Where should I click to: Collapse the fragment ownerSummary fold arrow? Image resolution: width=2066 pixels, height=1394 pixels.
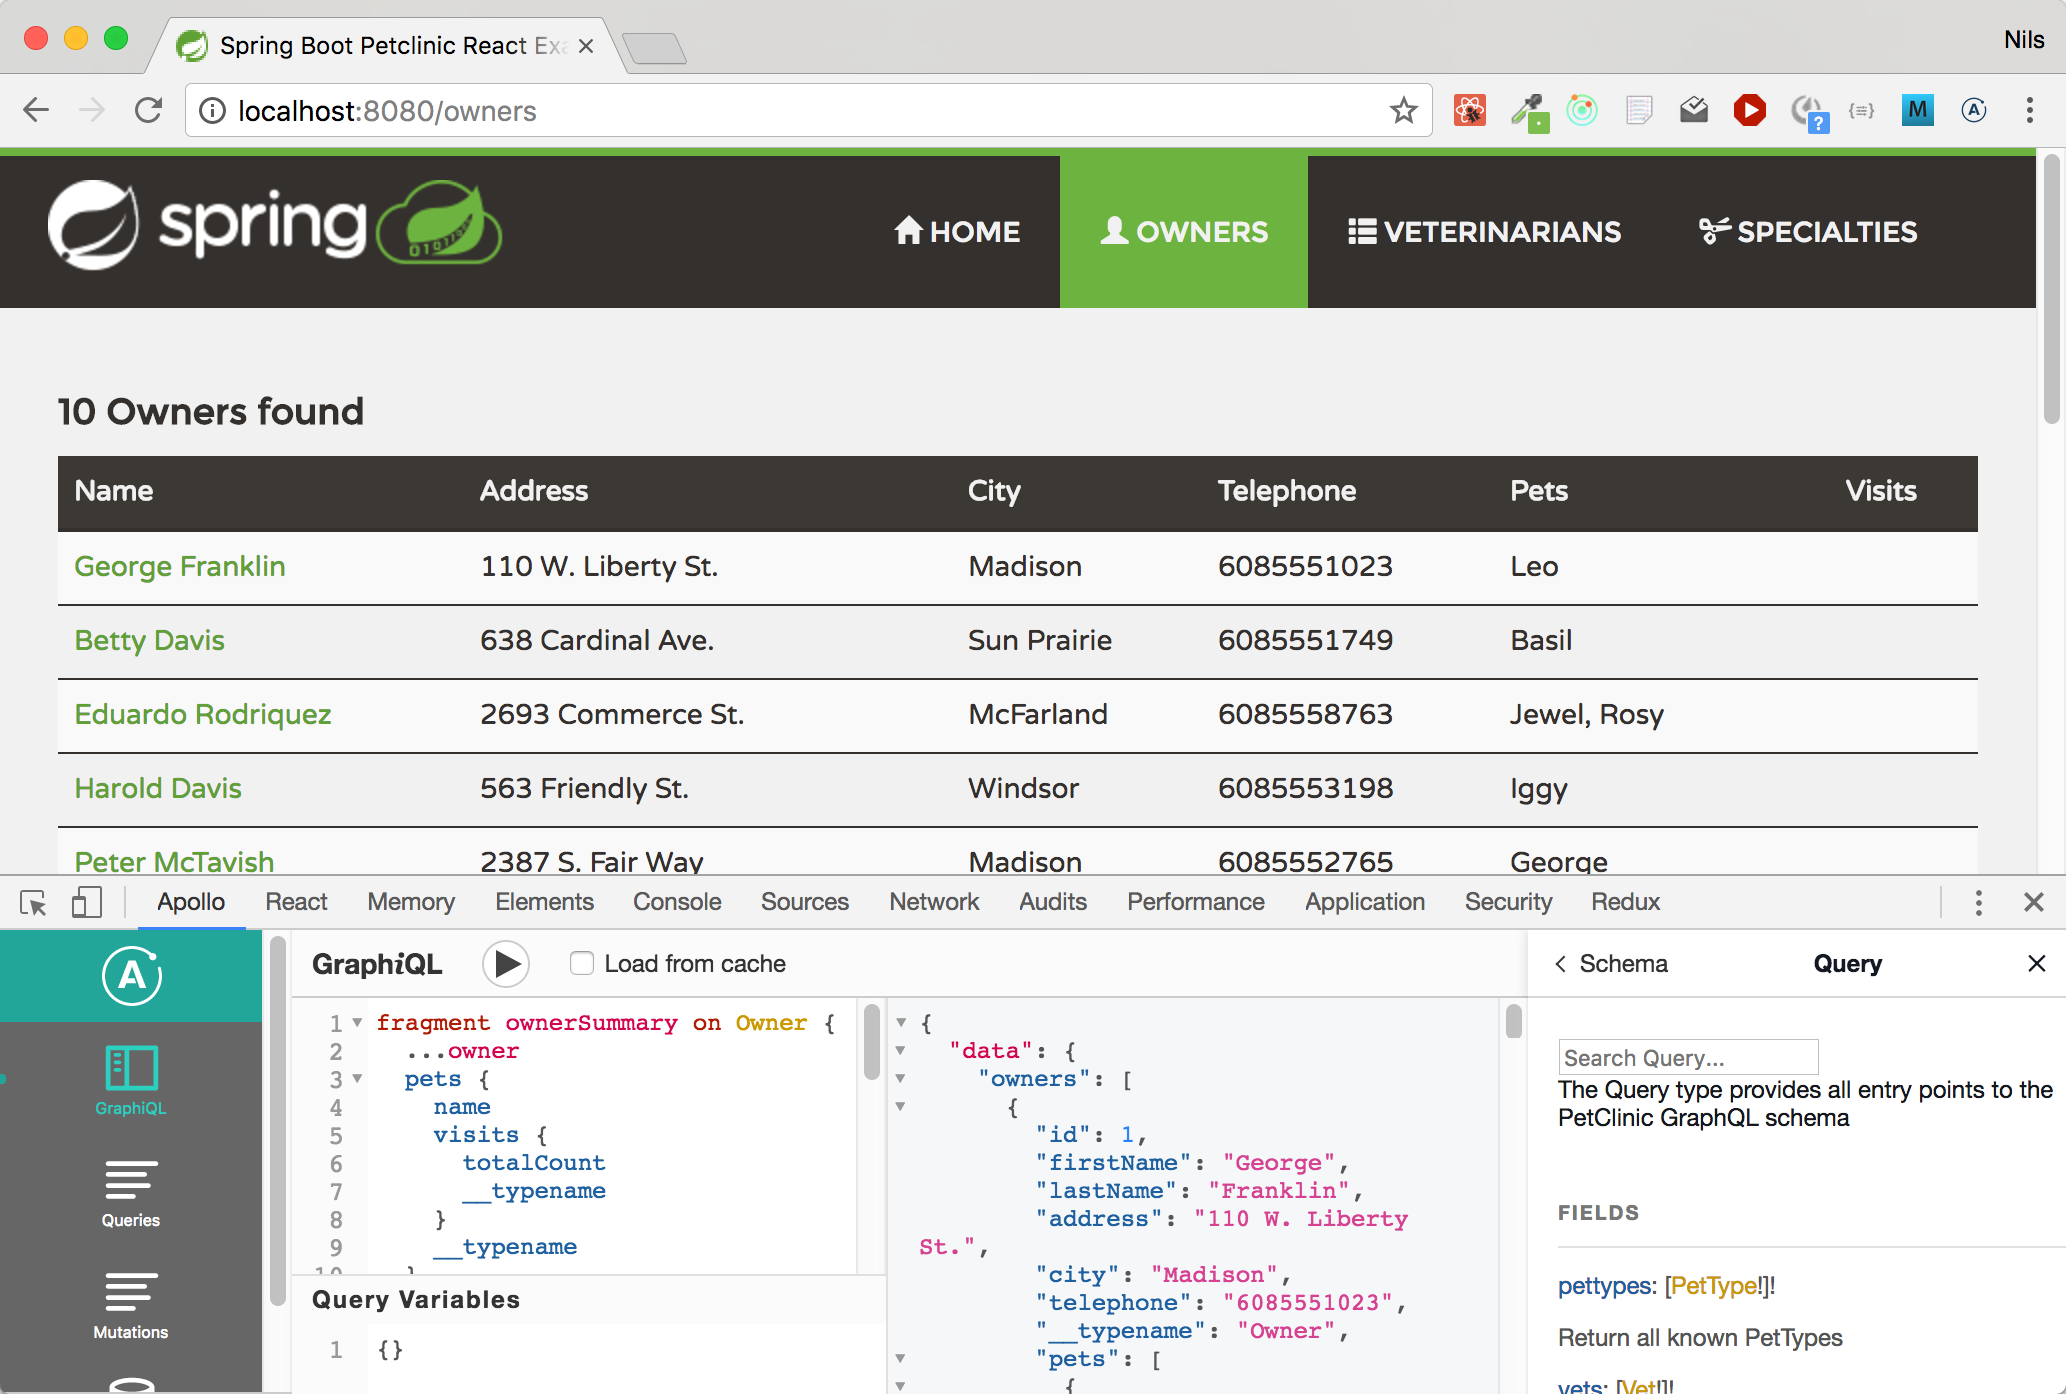pyautogui.click(x=357, y=1023)
